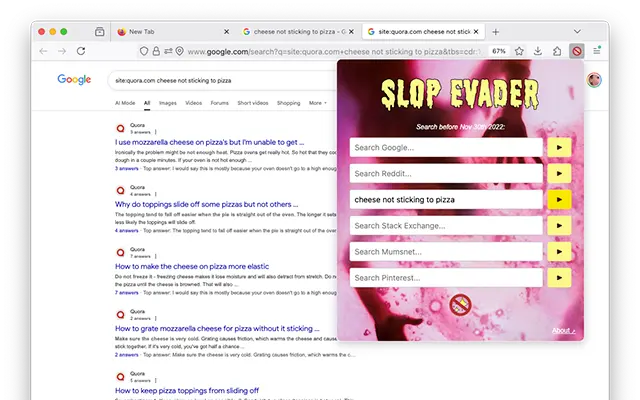640x400 pixels.
Task: Bookmark this page with star icon
Action: [x=519, y=51]
